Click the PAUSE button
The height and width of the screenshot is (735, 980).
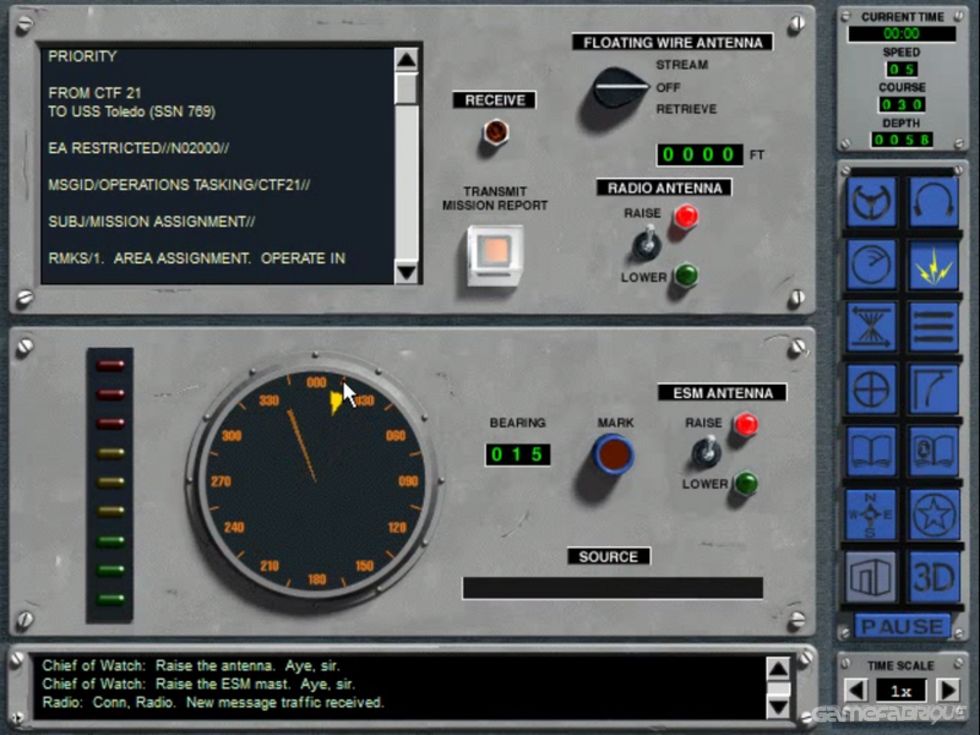902,626
